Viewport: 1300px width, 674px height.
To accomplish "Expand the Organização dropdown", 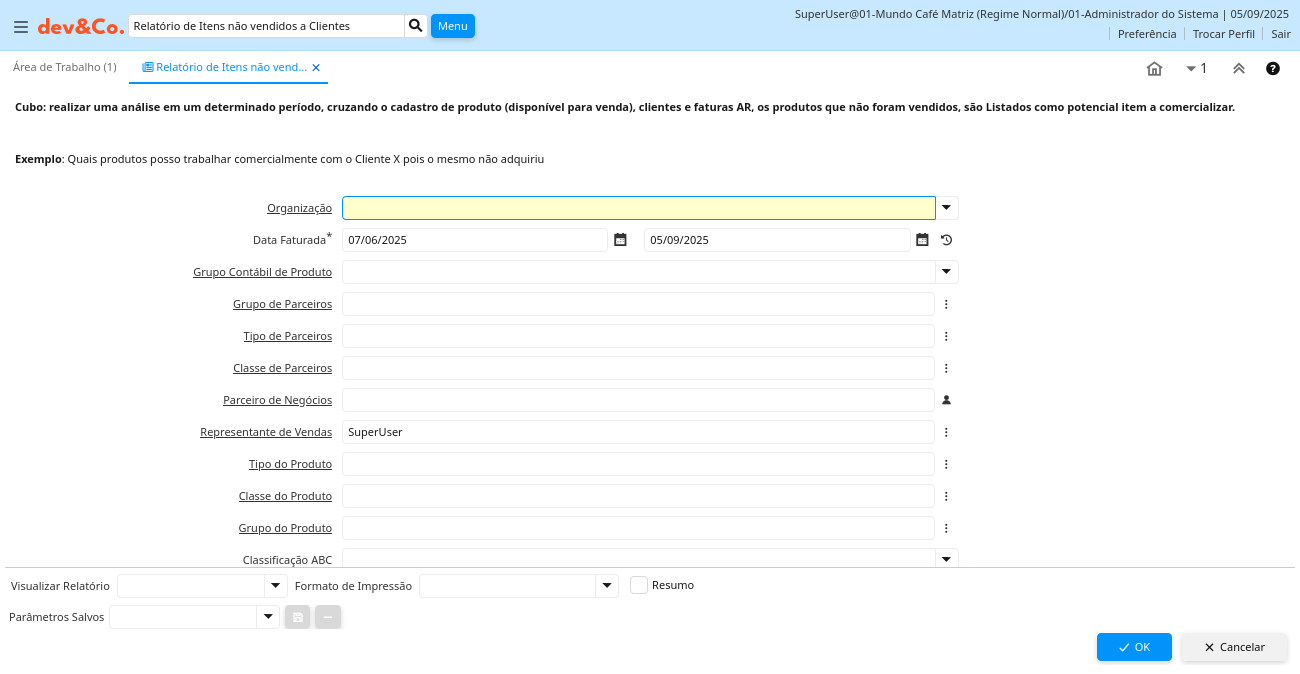I will point(946,208).
